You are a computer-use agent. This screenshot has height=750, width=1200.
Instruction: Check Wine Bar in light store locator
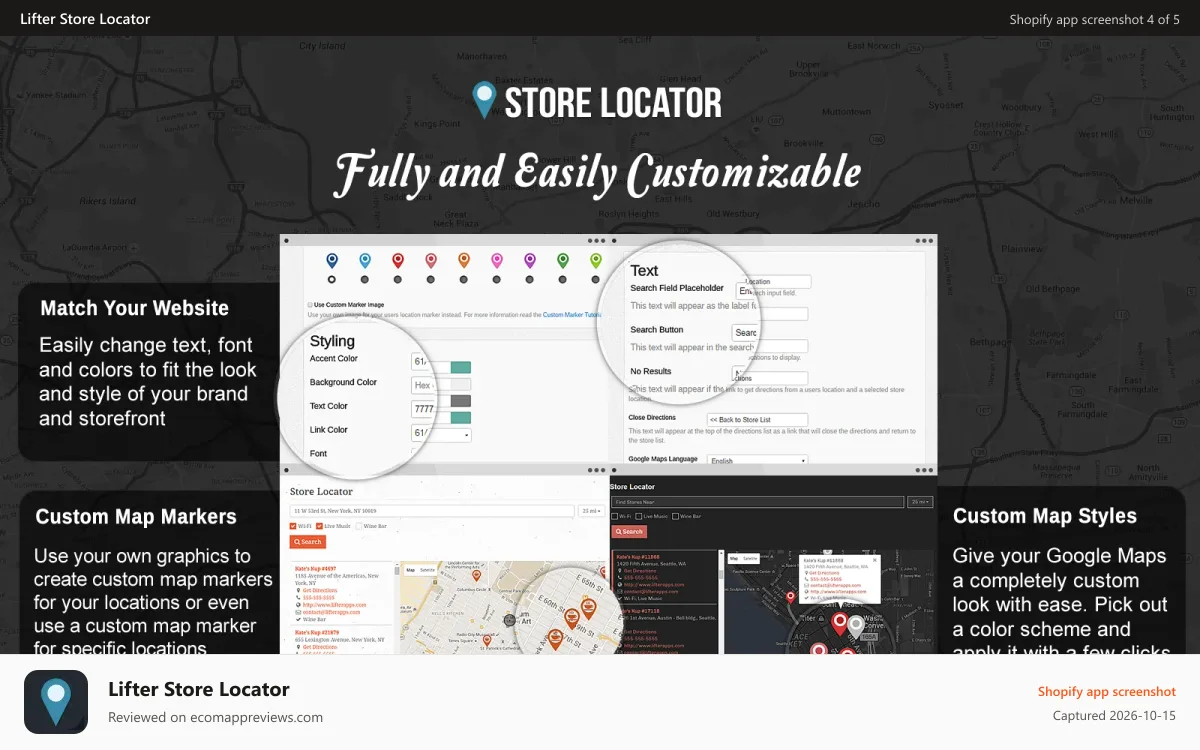(357, 526)
